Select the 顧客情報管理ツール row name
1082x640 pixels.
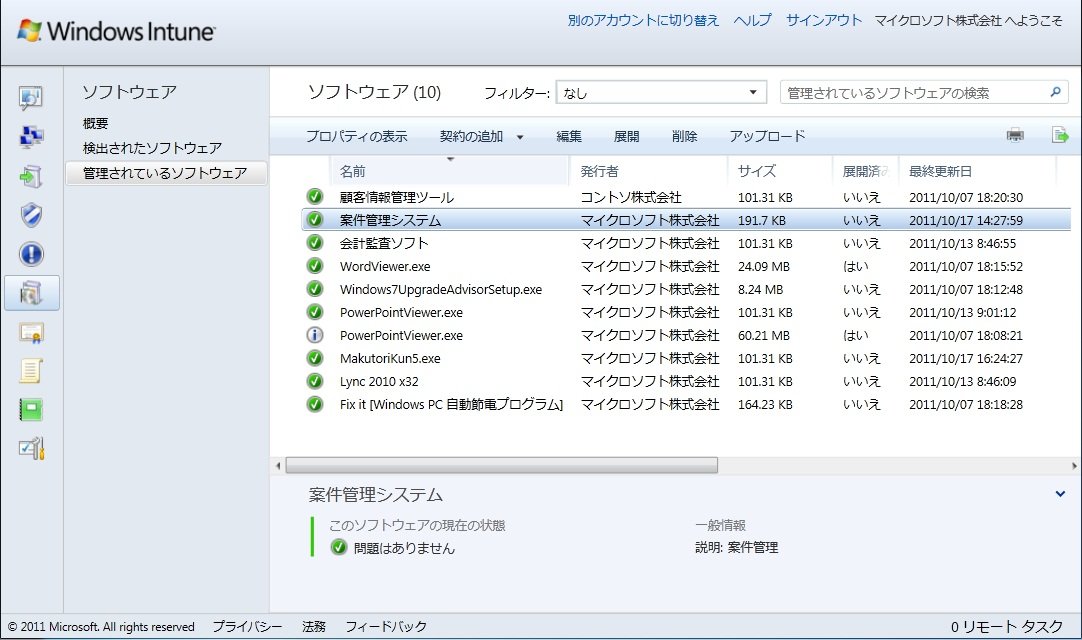pyautogui.click(x=397, y=197)
